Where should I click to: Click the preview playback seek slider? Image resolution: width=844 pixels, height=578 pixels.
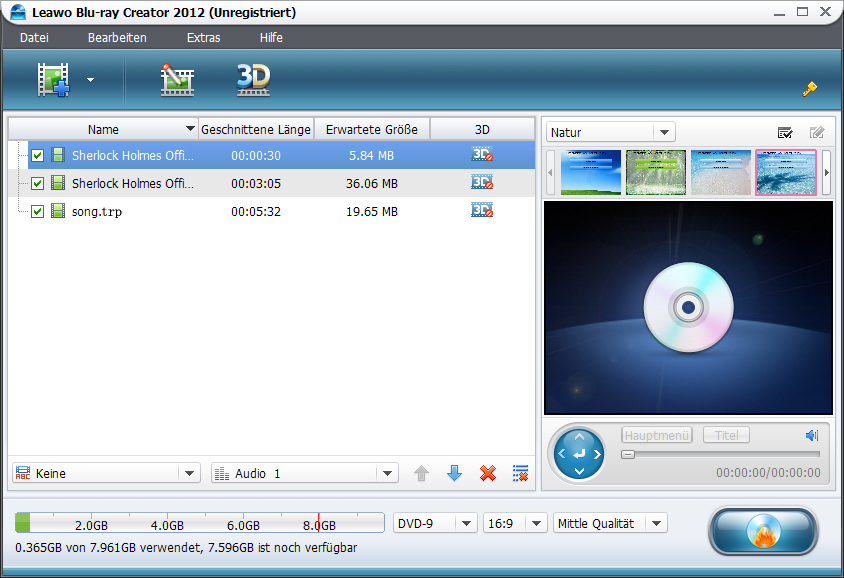point(720,454)
